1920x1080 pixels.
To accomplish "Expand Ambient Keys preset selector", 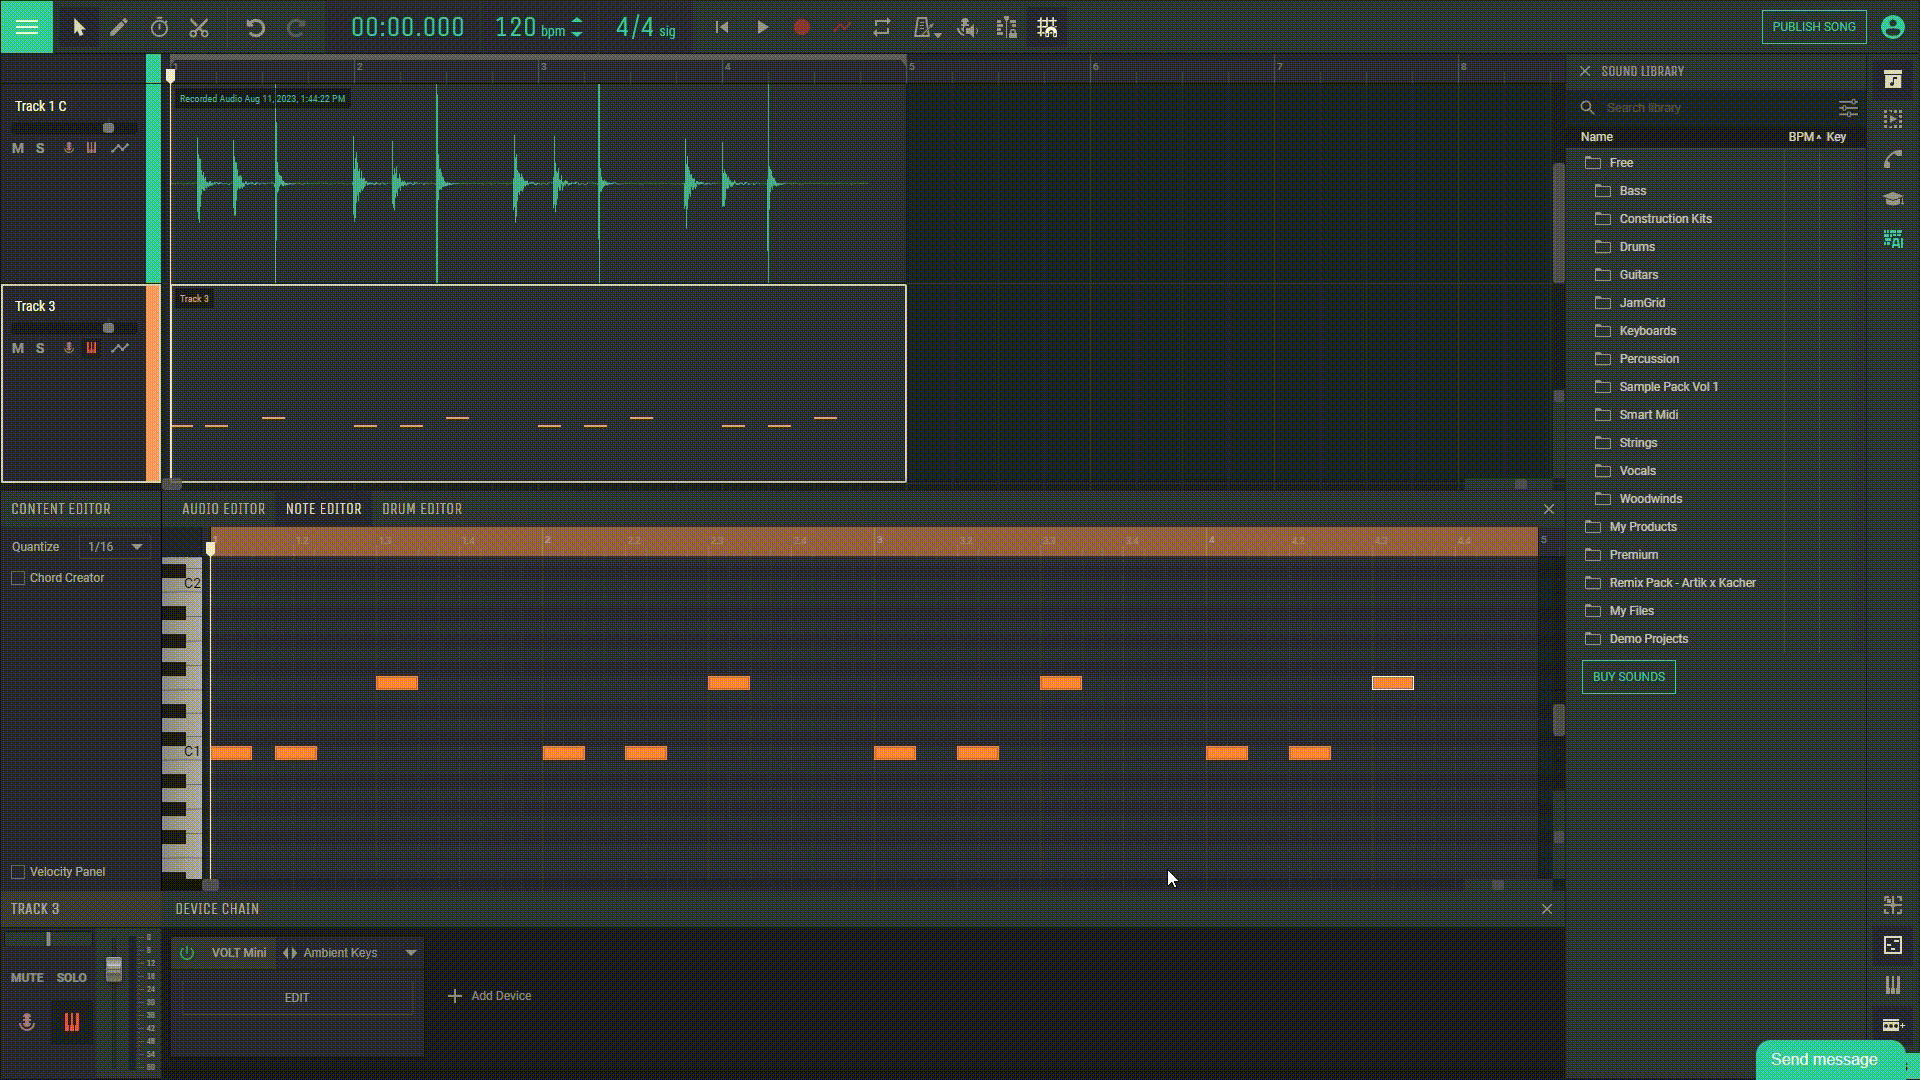I will [x=409, y=952].
